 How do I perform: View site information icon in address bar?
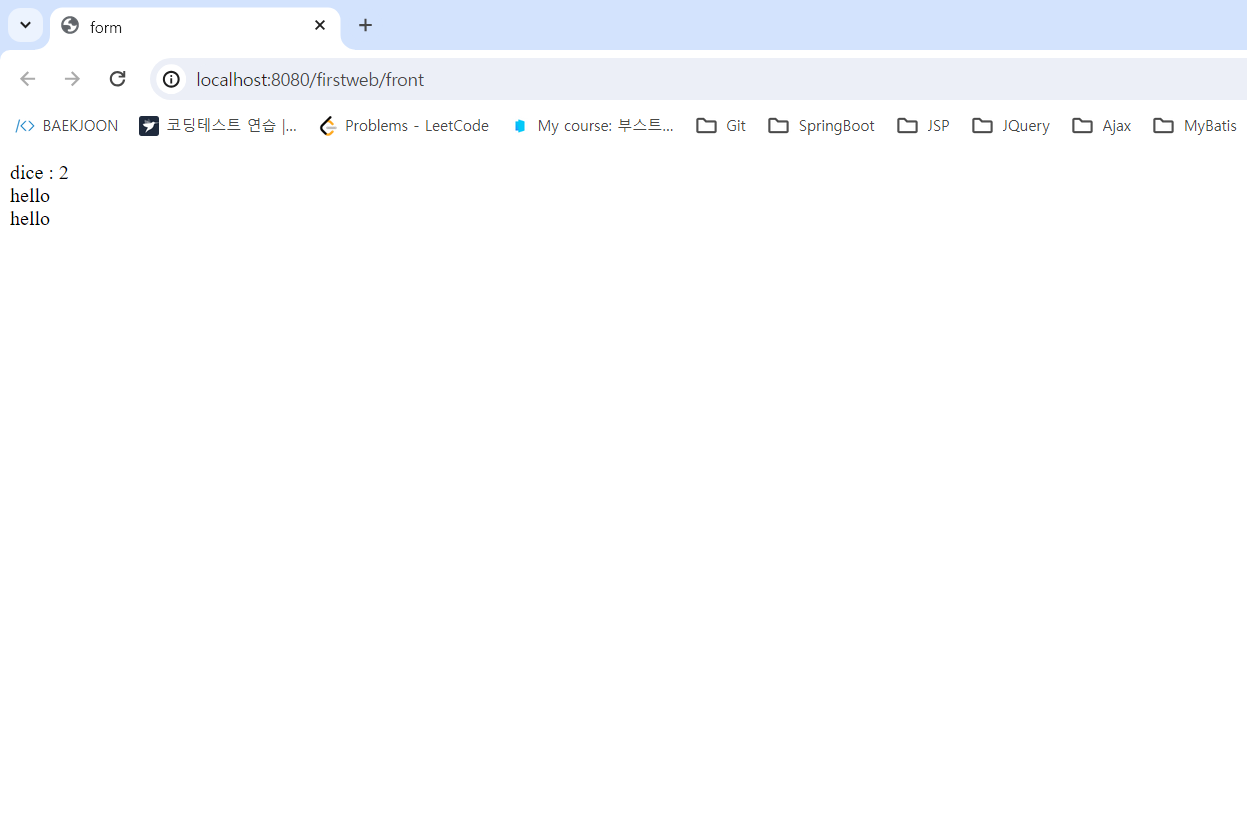(172, 79)
